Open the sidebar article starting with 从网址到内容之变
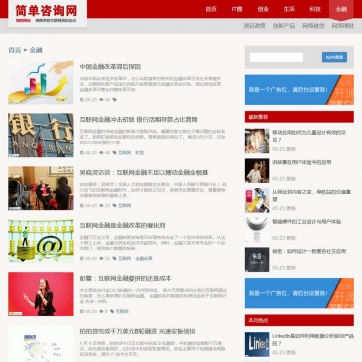 point(311,195)
